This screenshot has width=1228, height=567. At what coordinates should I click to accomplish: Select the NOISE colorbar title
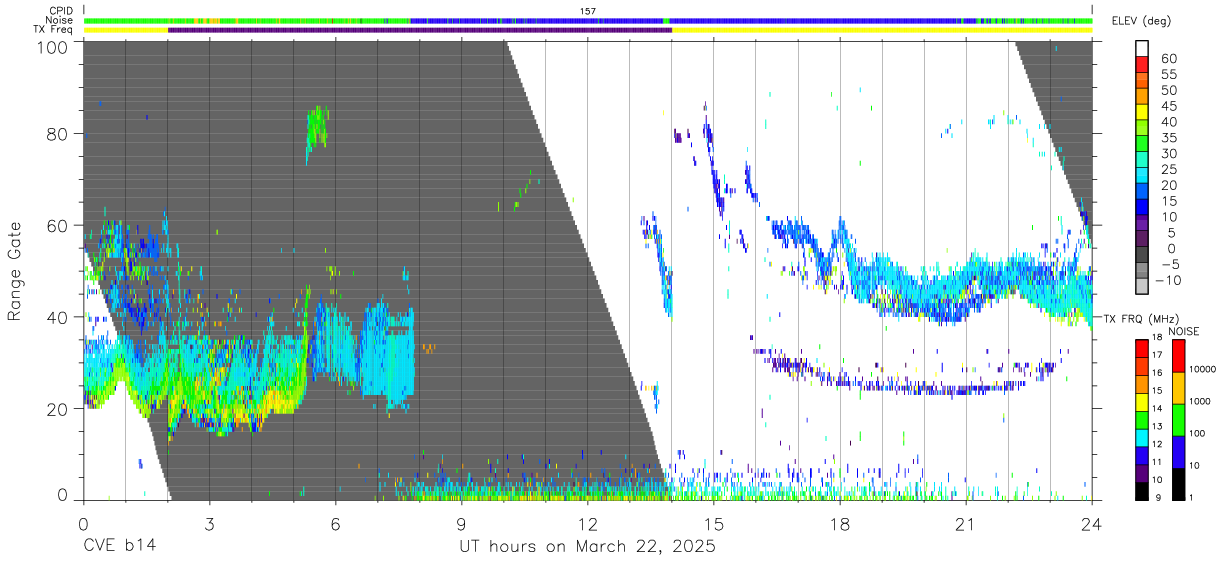1184,331
